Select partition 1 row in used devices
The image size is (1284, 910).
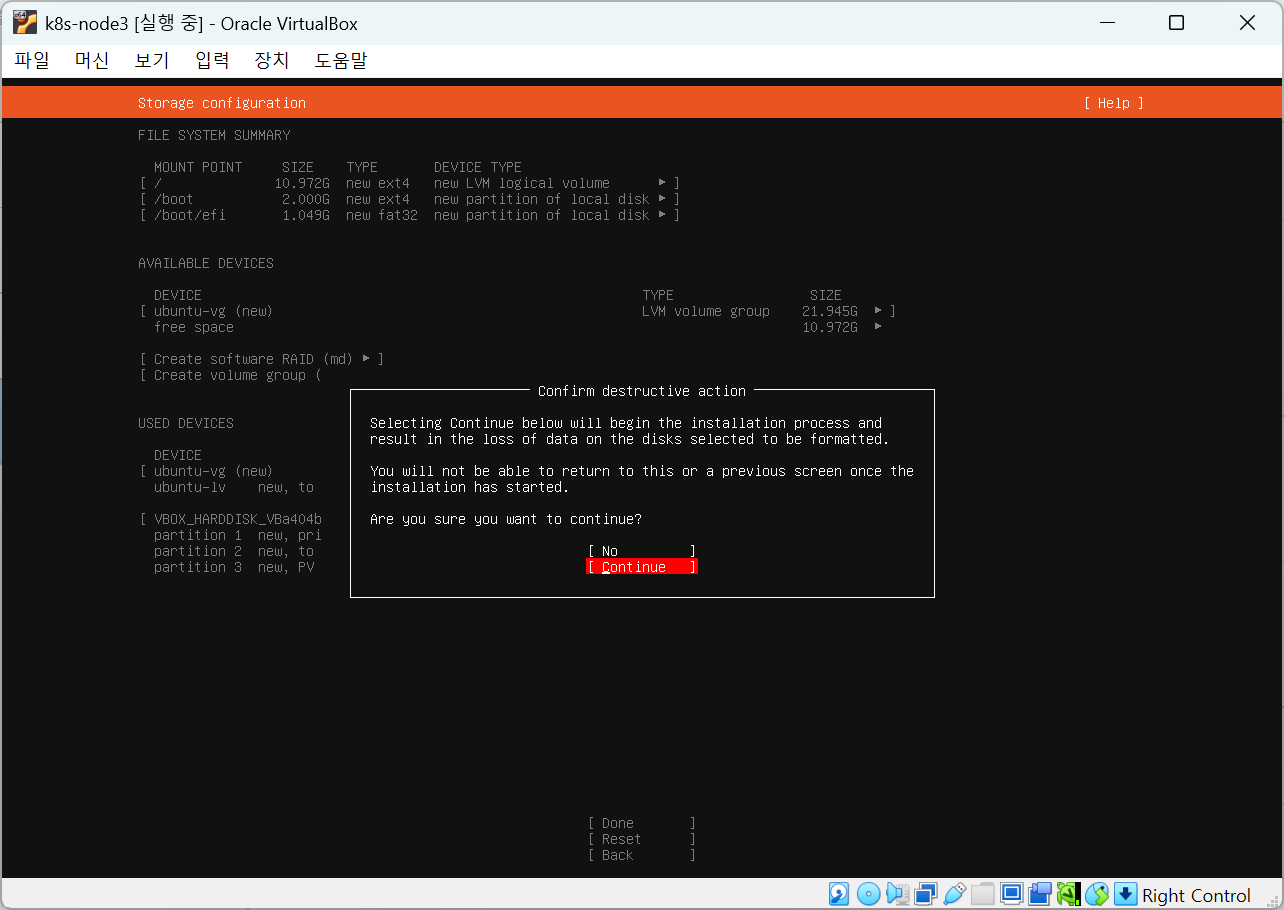[238, 535]
